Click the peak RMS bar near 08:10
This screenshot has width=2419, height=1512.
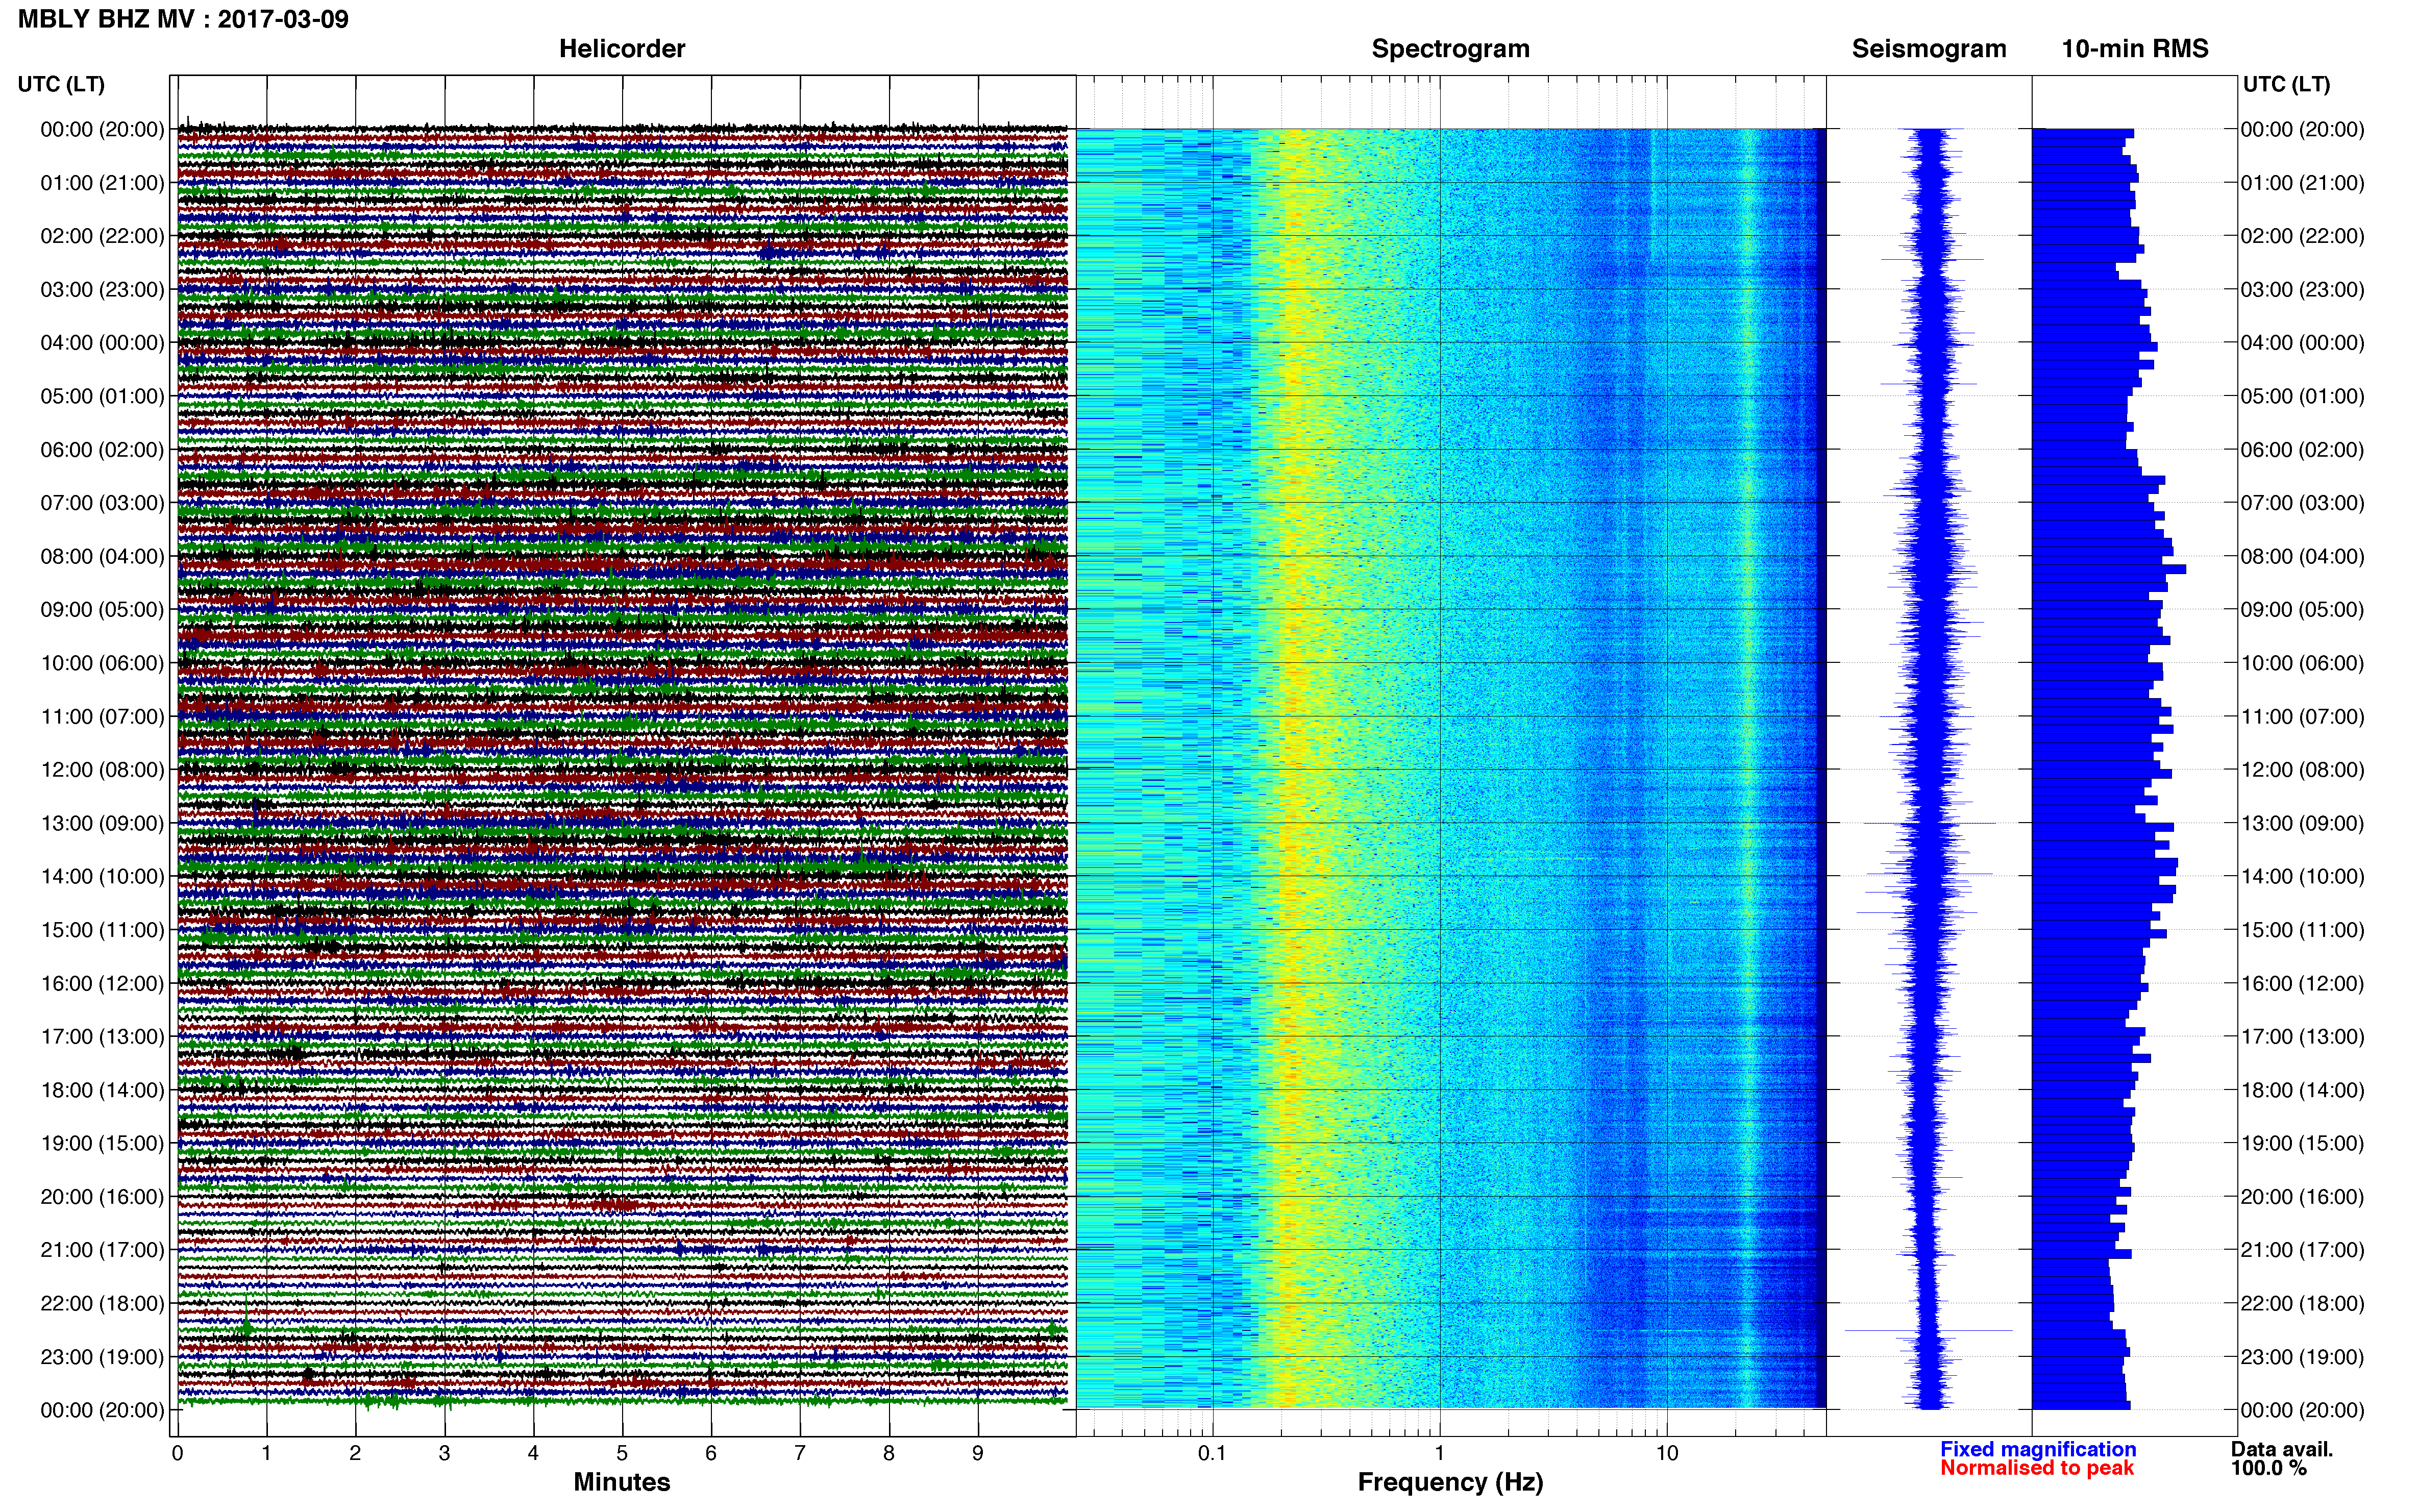click(2109, 569)
